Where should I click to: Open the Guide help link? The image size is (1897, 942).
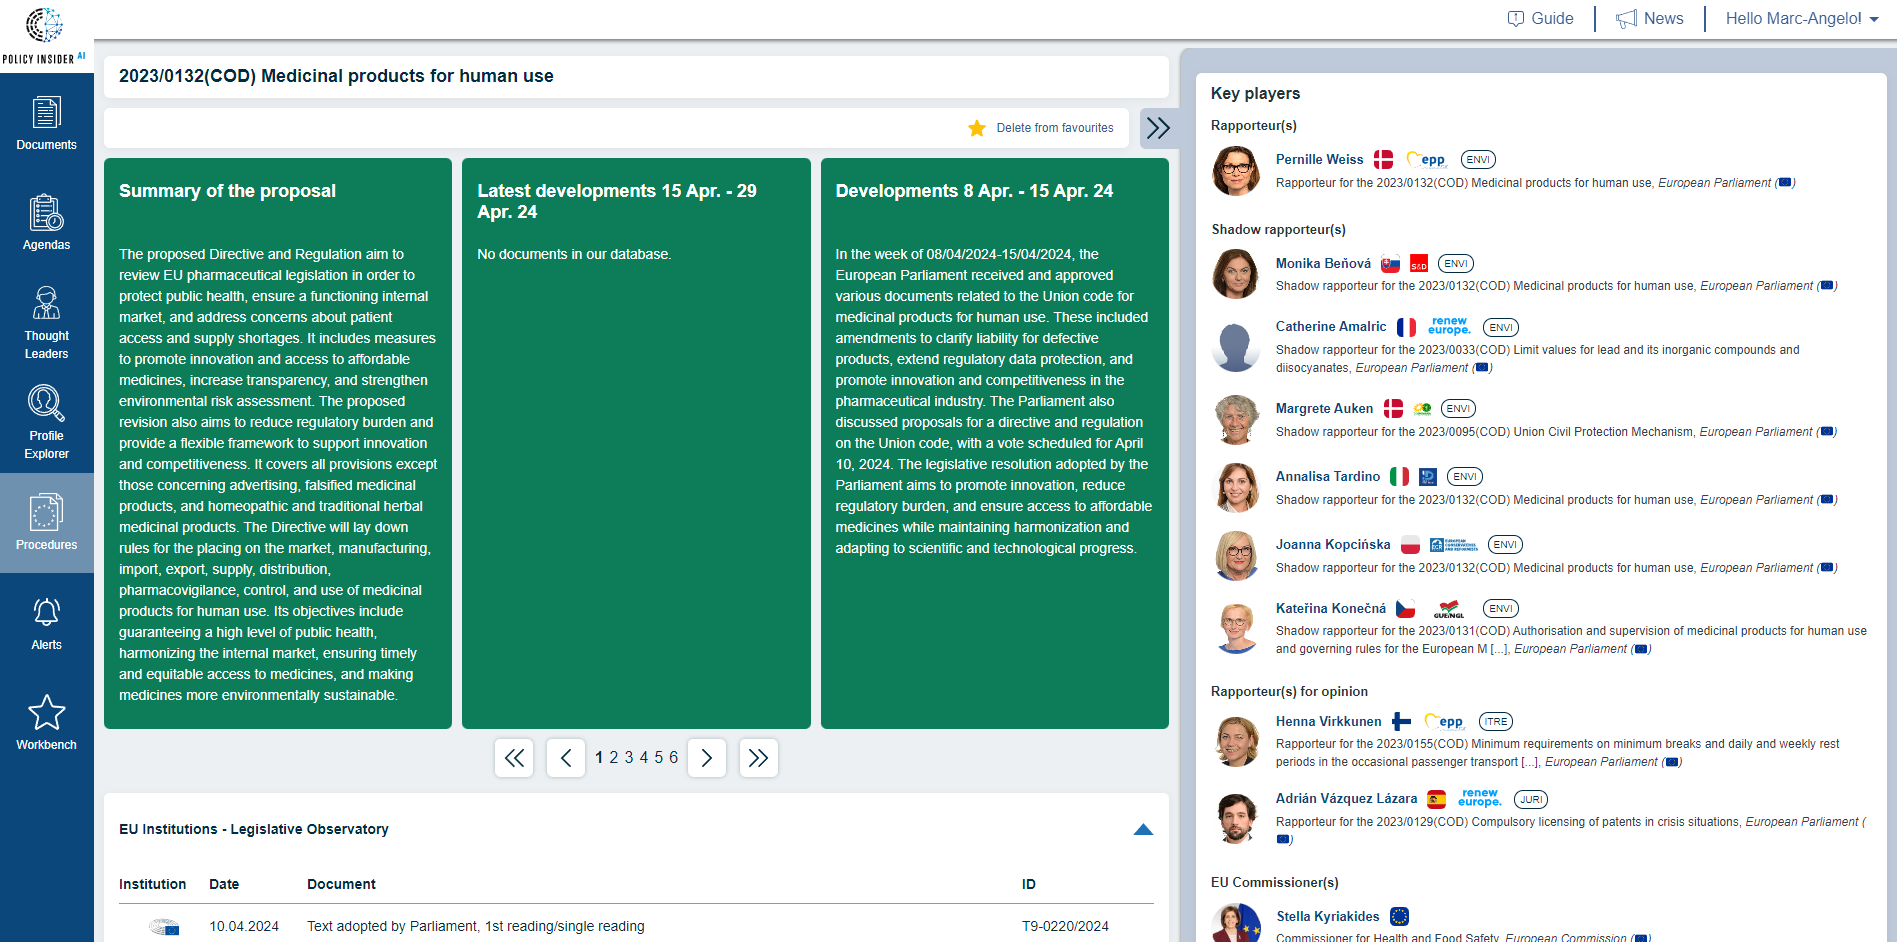(1540, 18)
